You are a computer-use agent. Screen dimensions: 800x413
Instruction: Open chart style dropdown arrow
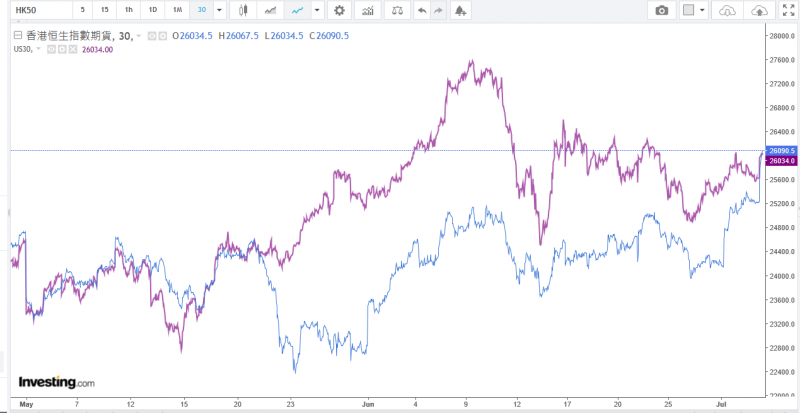[x=317, y=10]
